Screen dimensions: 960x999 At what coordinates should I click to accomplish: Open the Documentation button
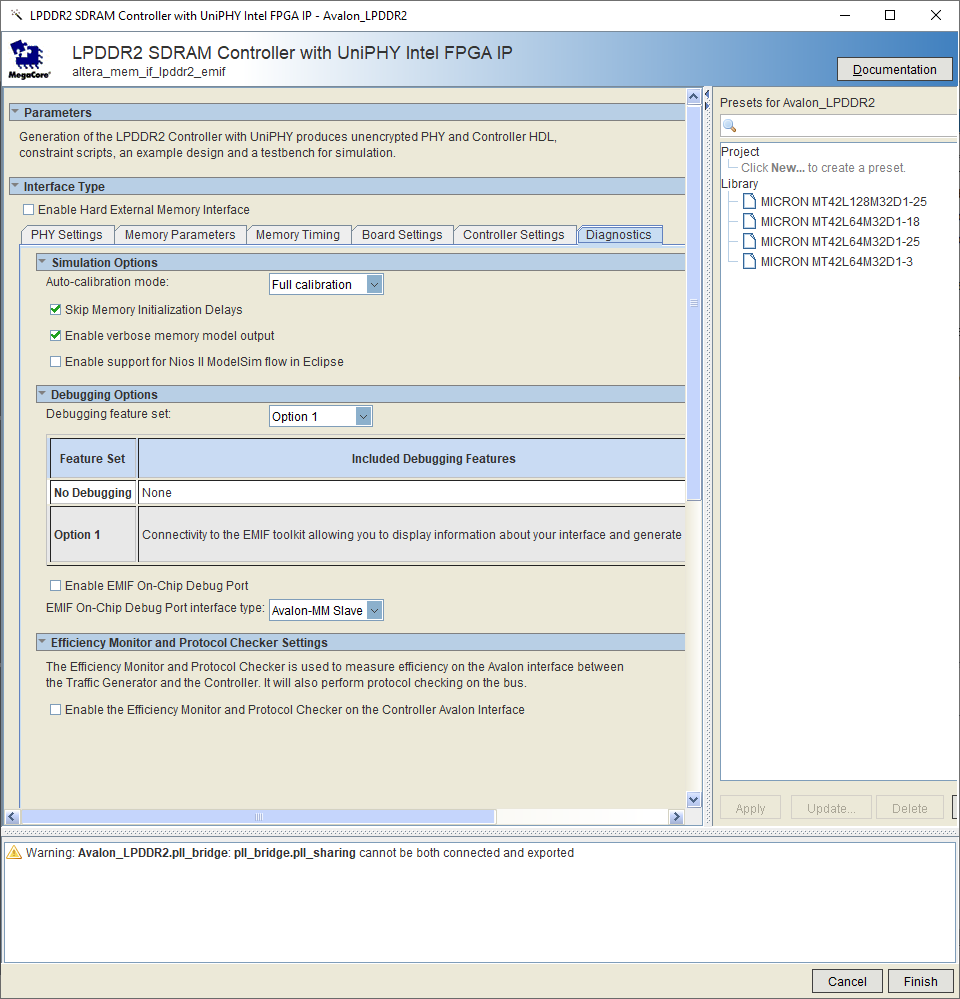(894, 69)
